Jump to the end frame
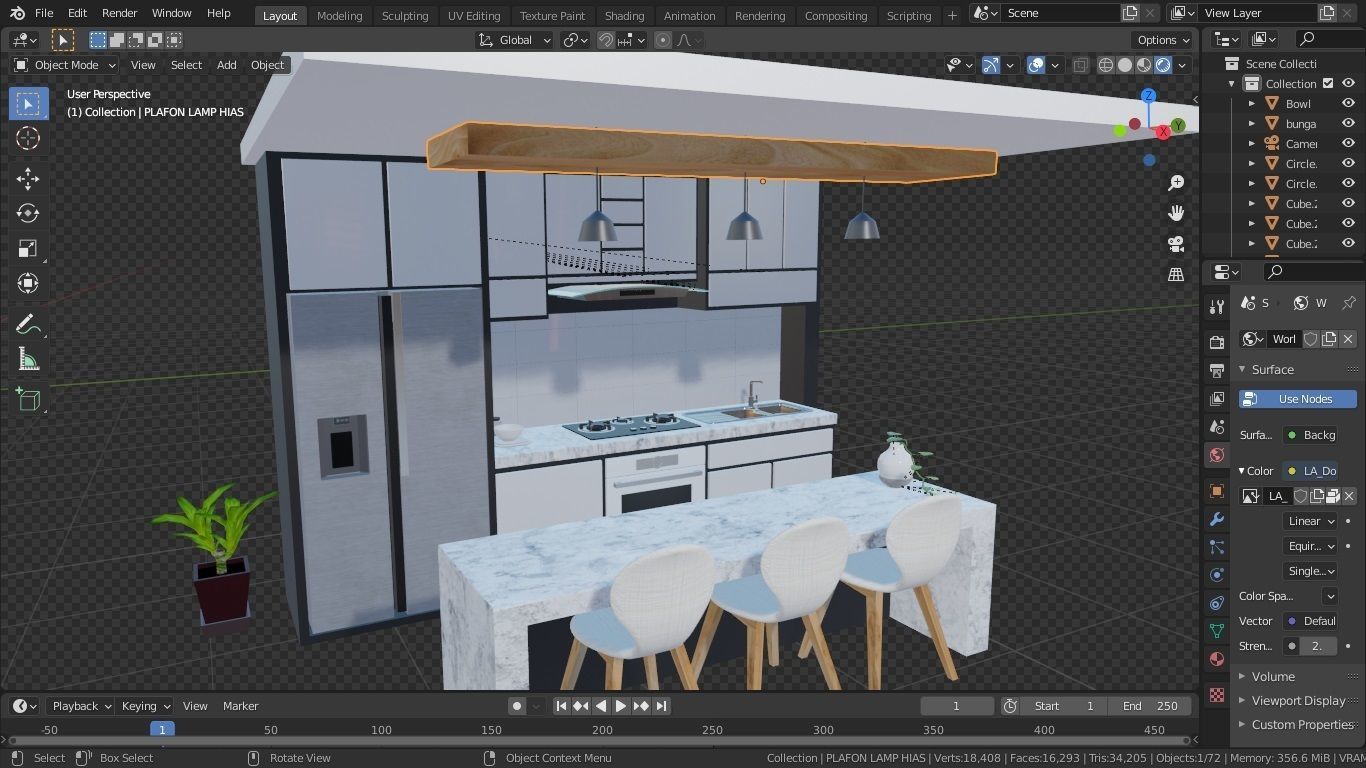Viewport: 1366px width, 768px height. point(660,706)
